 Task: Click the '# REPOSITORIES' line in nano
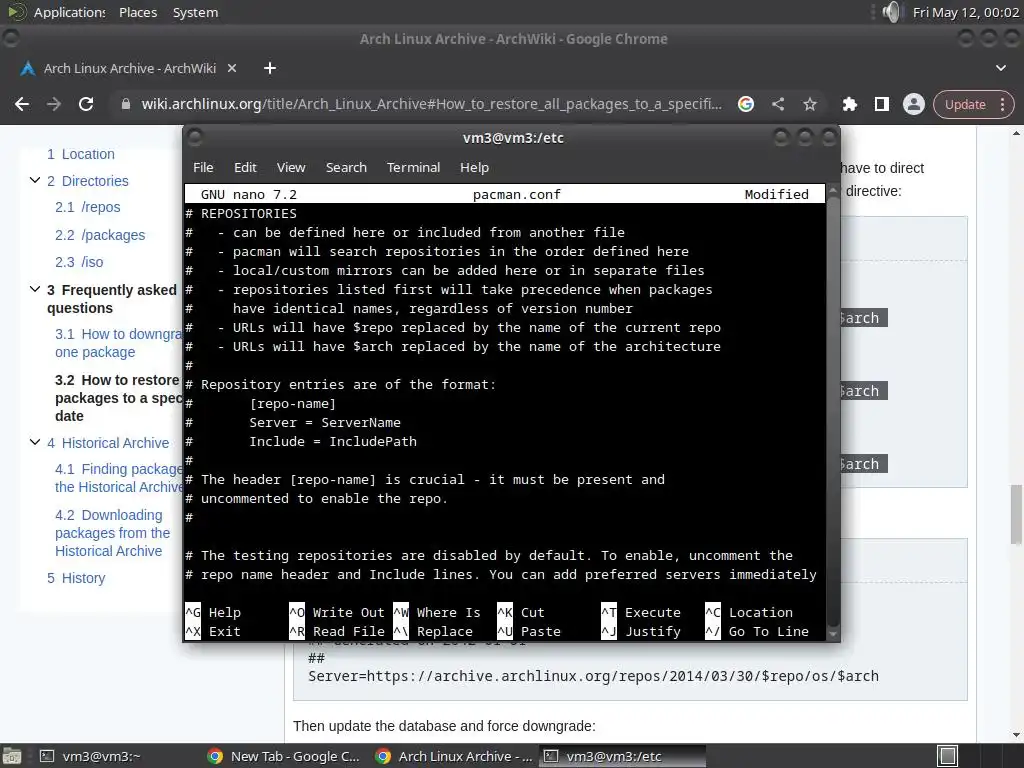pos(241,214)
